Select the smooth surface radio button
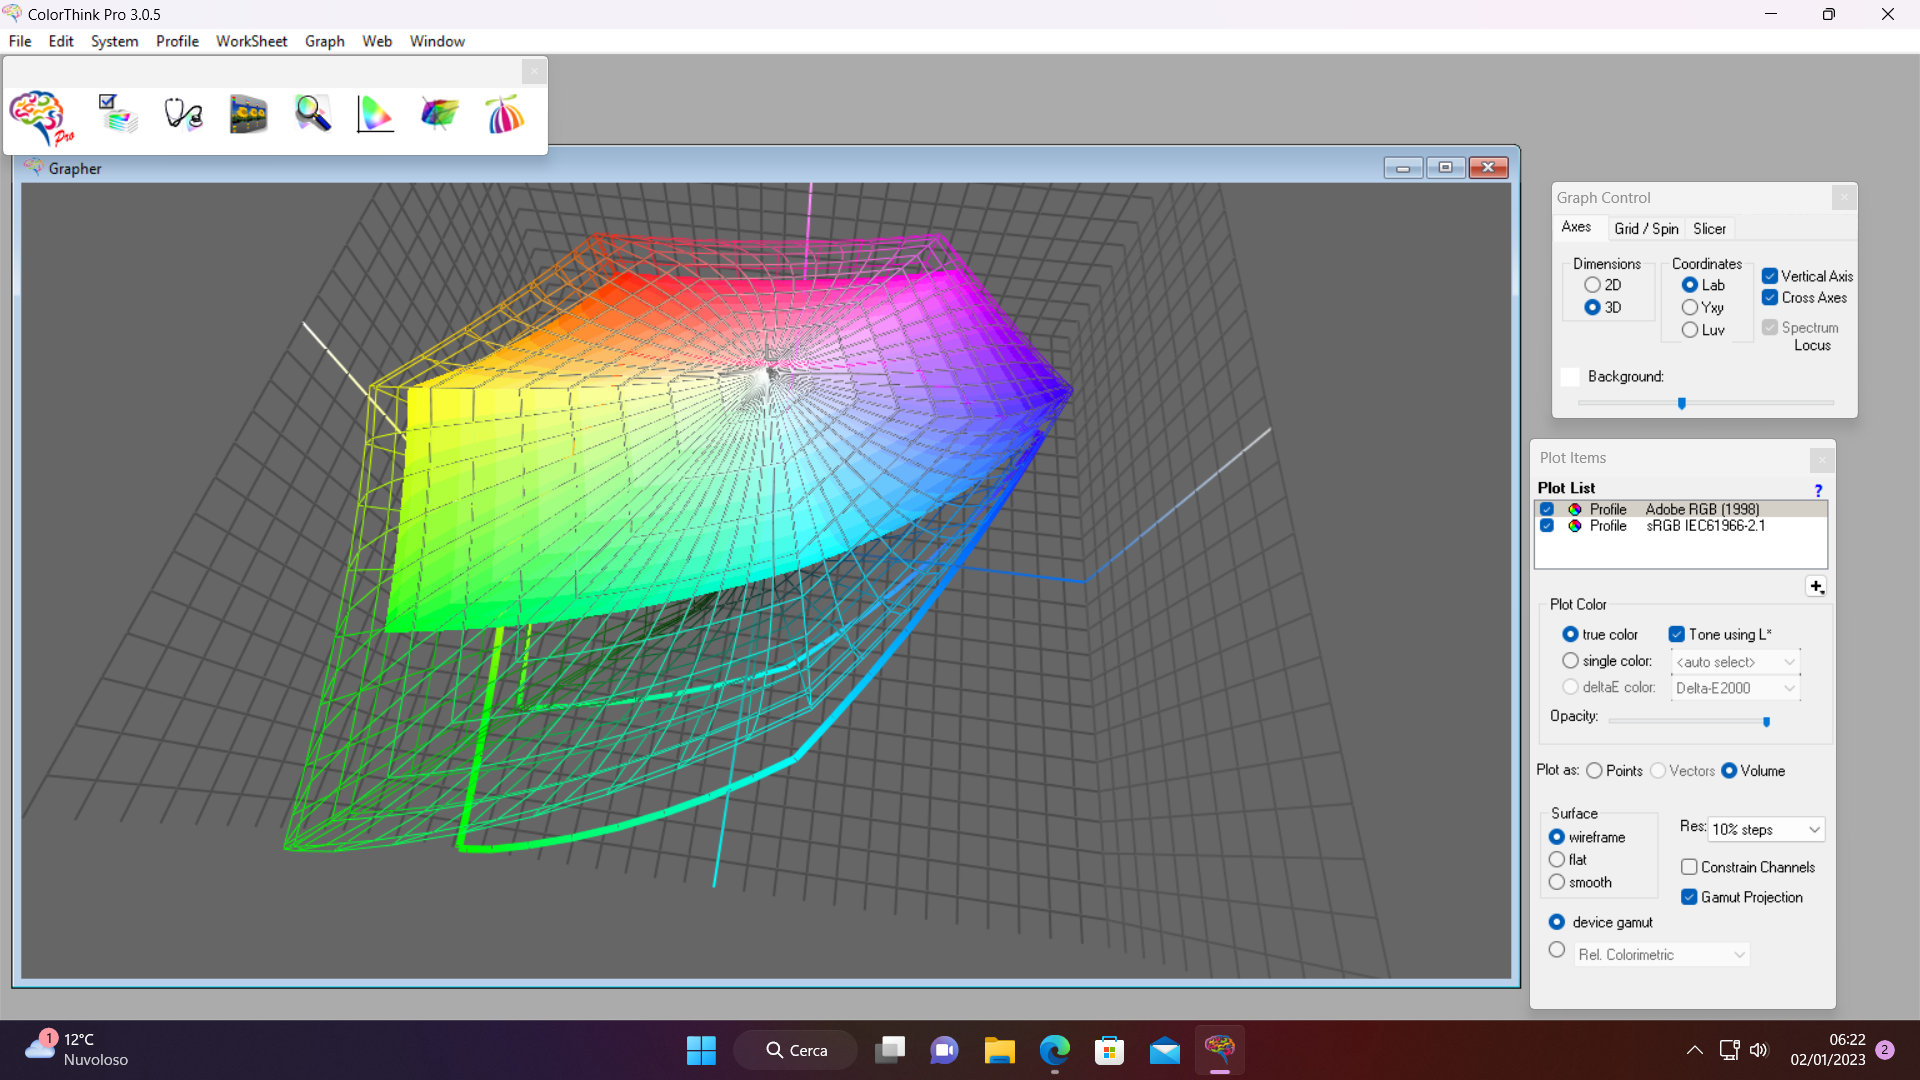 click(1557, 882)
